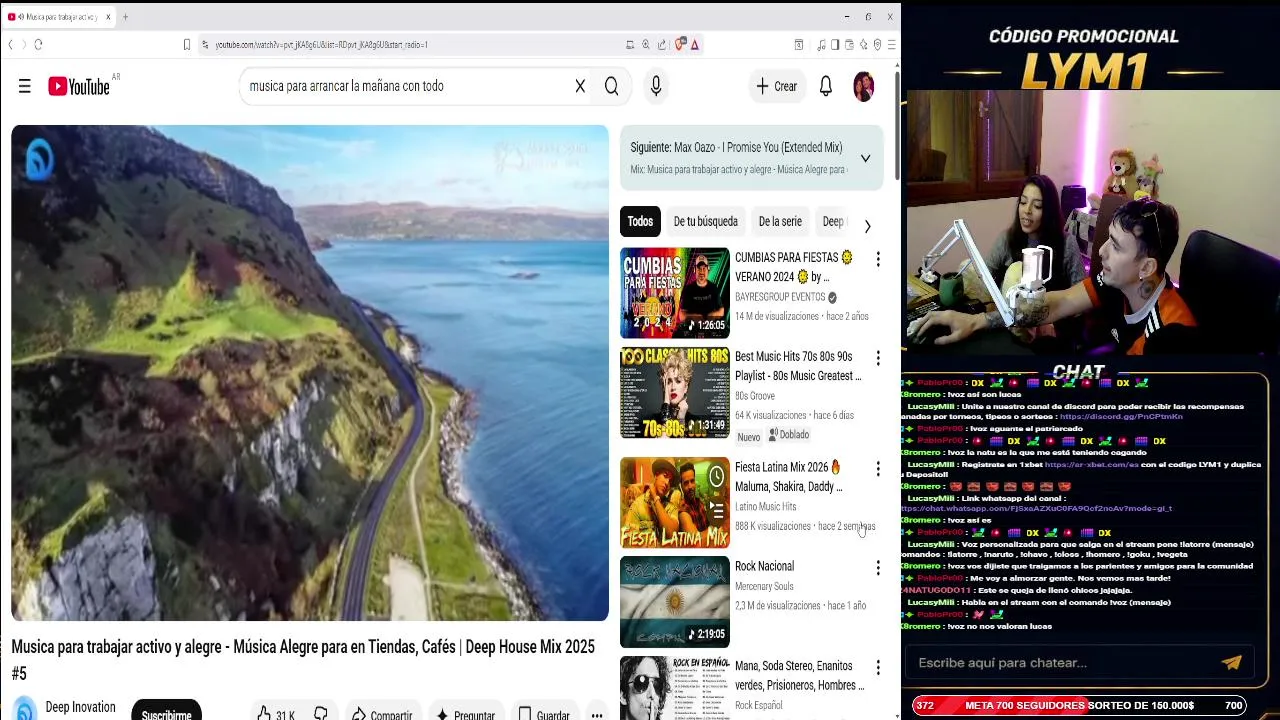
Task: Go back with the browser back arrow
Action: coord(10,44)
